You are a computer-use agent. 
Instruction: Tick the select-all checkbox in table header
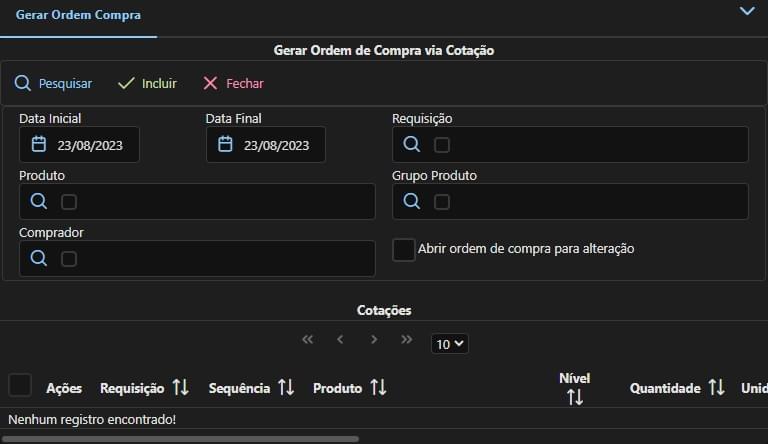tap(20, 385)
